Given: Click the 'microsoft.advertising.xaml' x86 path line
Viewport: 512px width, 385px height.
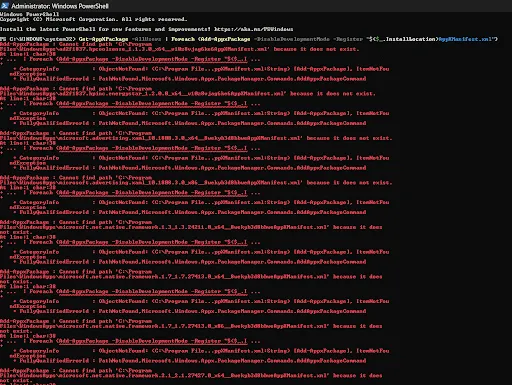Looking at the screenshot, I should pyautogui.click(x=196, y=183).
